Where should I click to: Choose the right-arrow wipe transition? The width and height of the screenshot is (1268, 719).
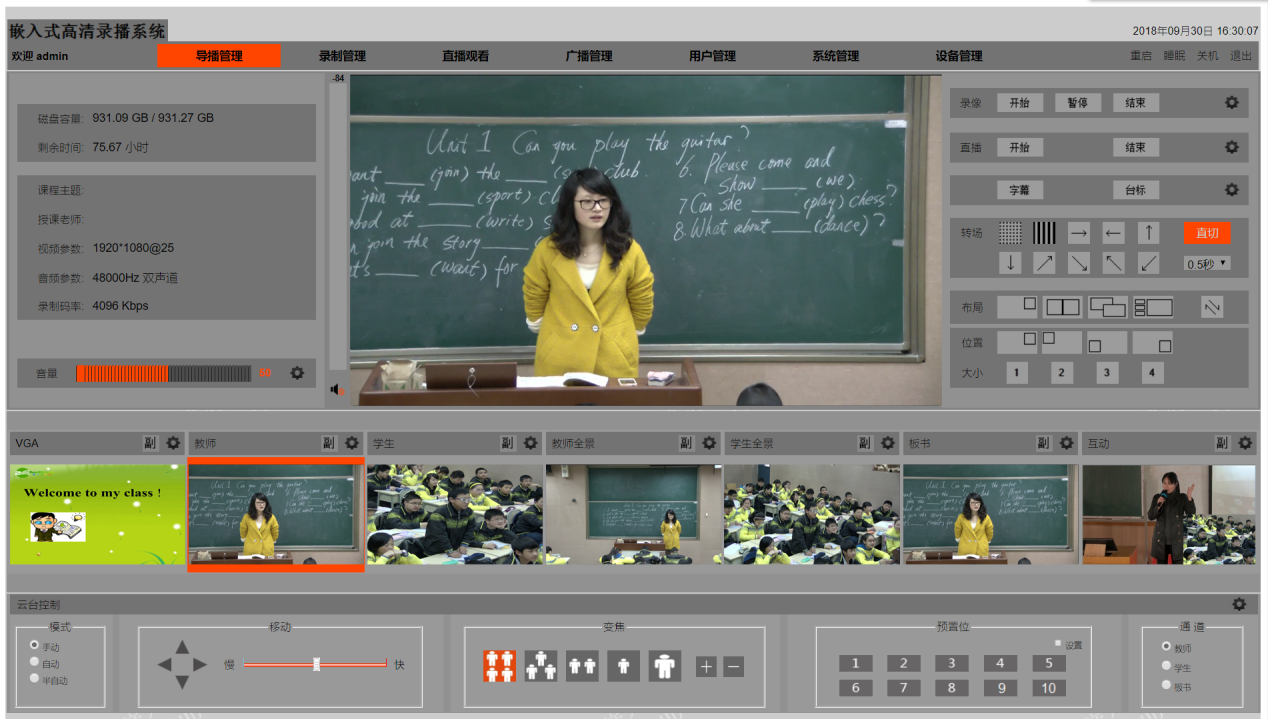pos(1078,233)
